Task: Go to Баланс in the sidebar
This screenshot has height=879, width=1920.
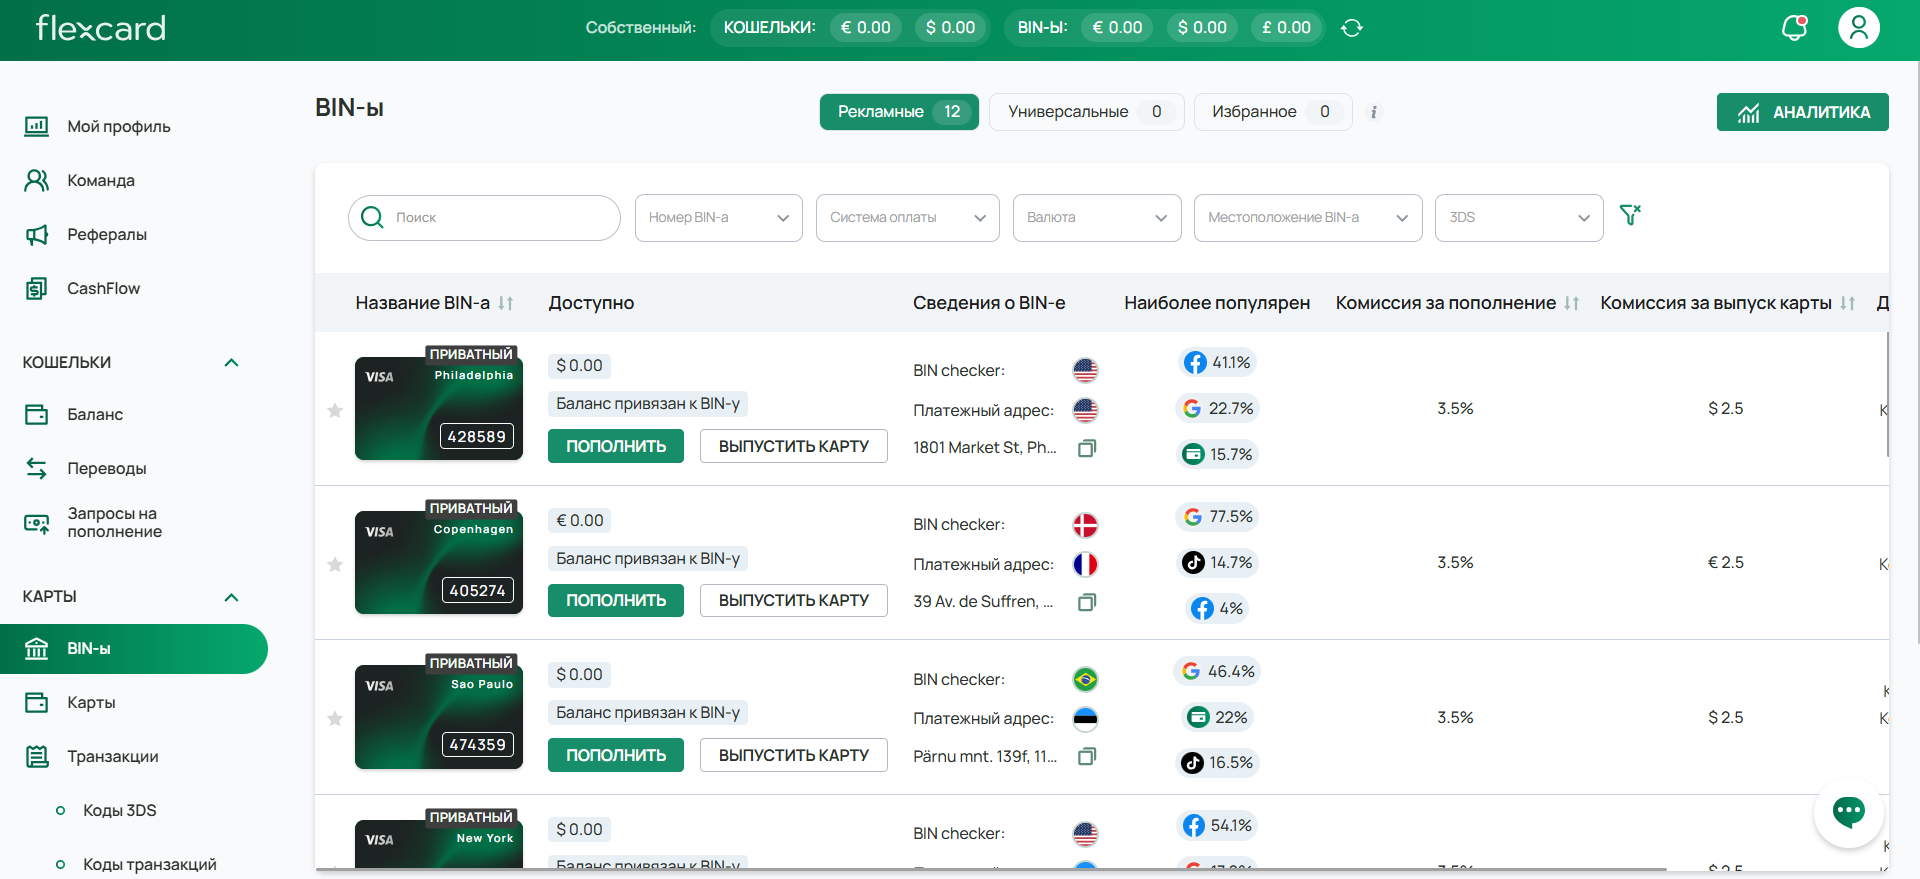Action: 95,414
